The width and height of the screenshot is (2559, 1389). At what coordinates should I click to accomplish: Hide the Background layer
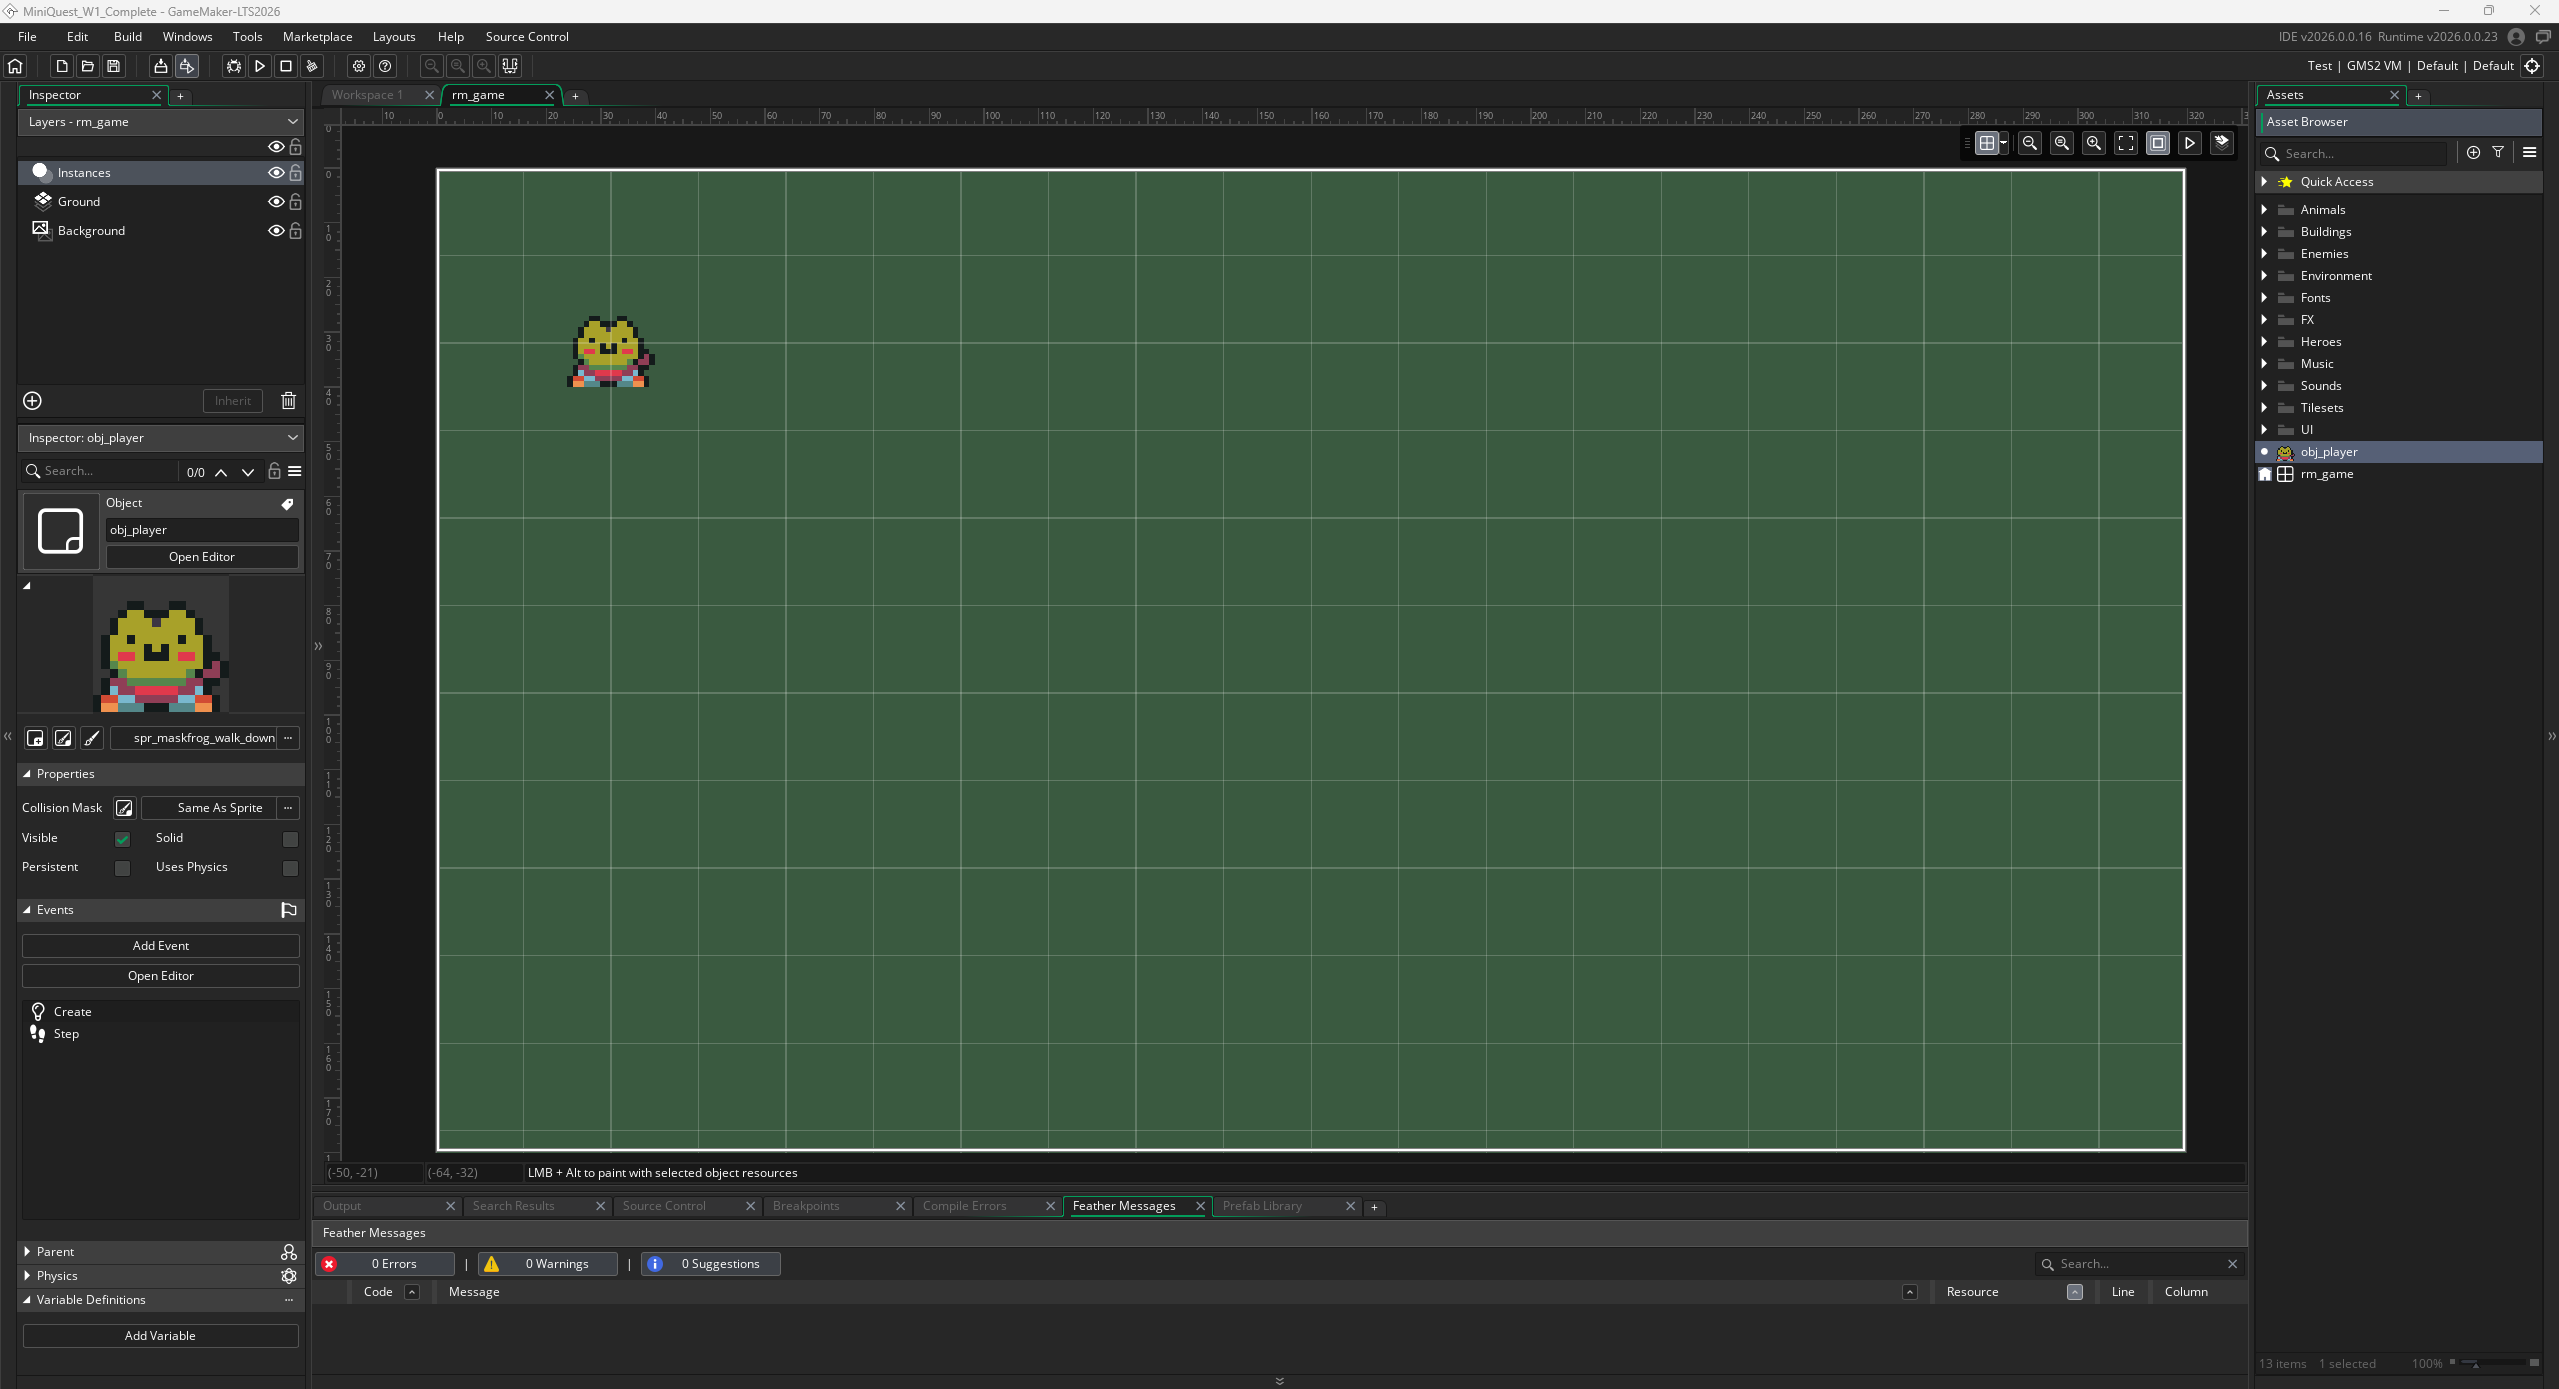[276, 231]
